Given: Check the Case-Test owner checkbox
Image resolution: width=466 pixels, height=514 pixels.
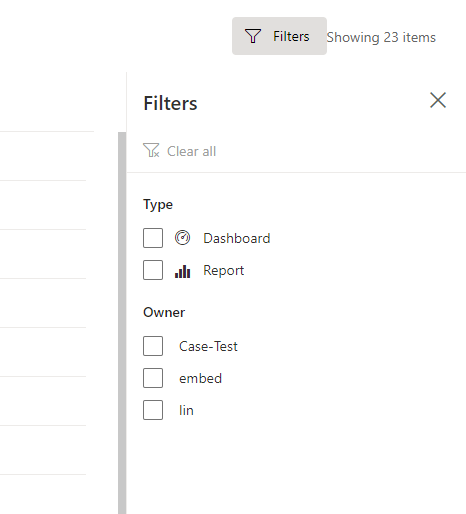Looking at the screenshot, I should coord(153,346).
